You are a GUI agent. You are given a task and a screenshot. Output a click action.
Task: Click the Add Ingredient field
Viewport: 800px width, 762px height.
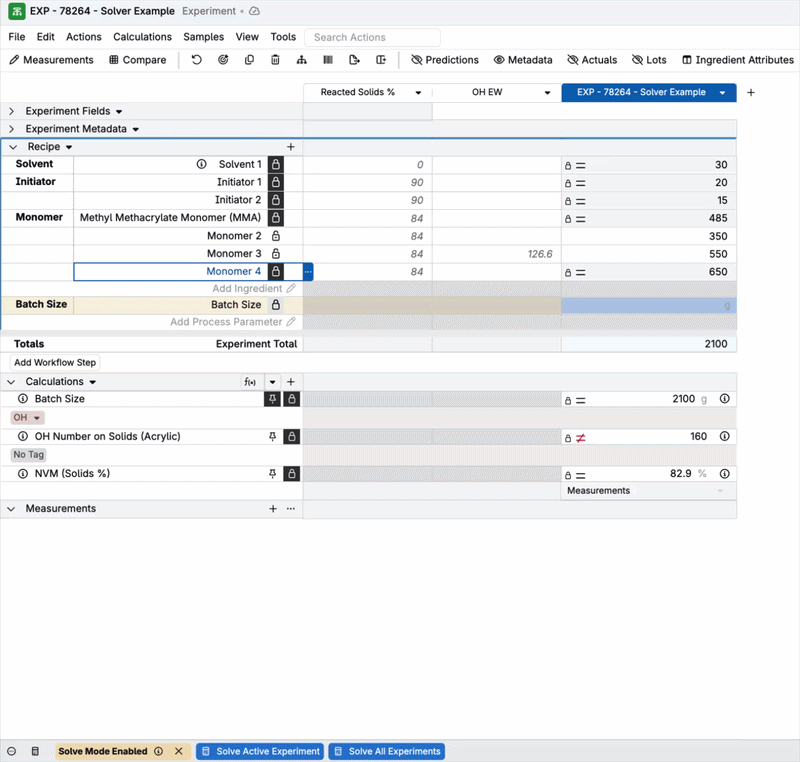[x=254, y=289]
